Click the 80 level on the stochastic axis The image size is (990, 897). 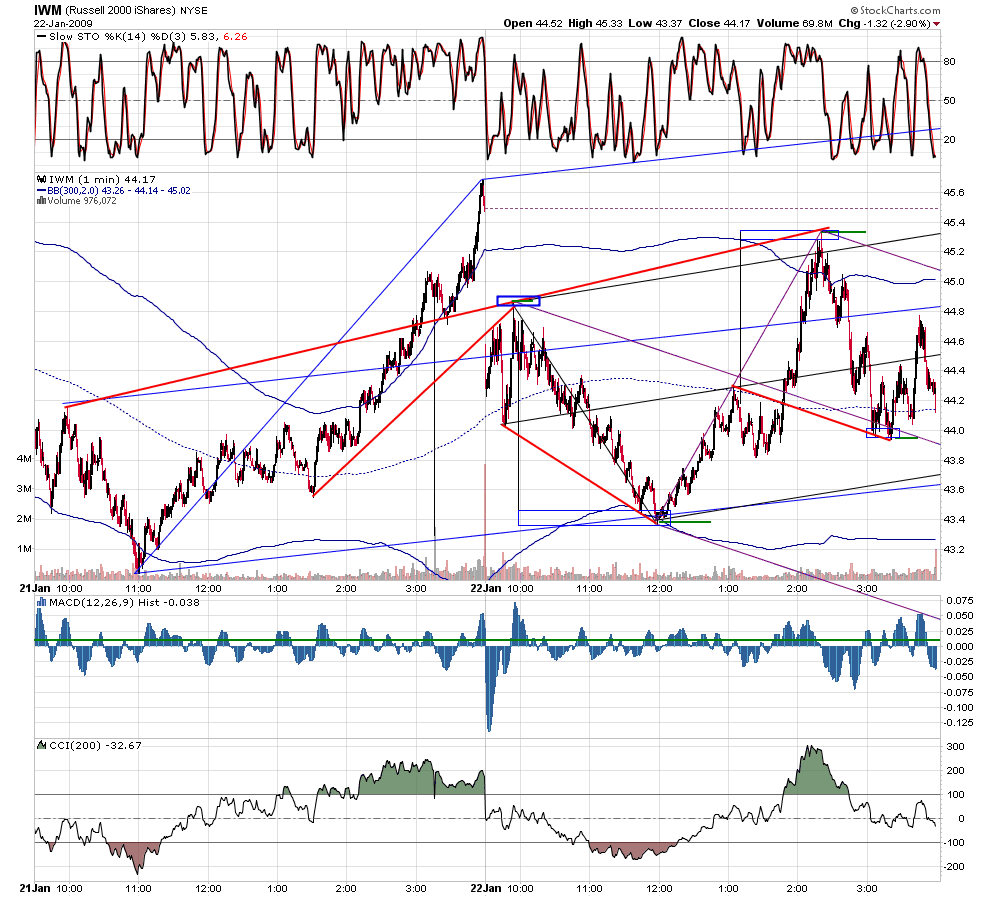pyautogui.click(x=950, y=61)
